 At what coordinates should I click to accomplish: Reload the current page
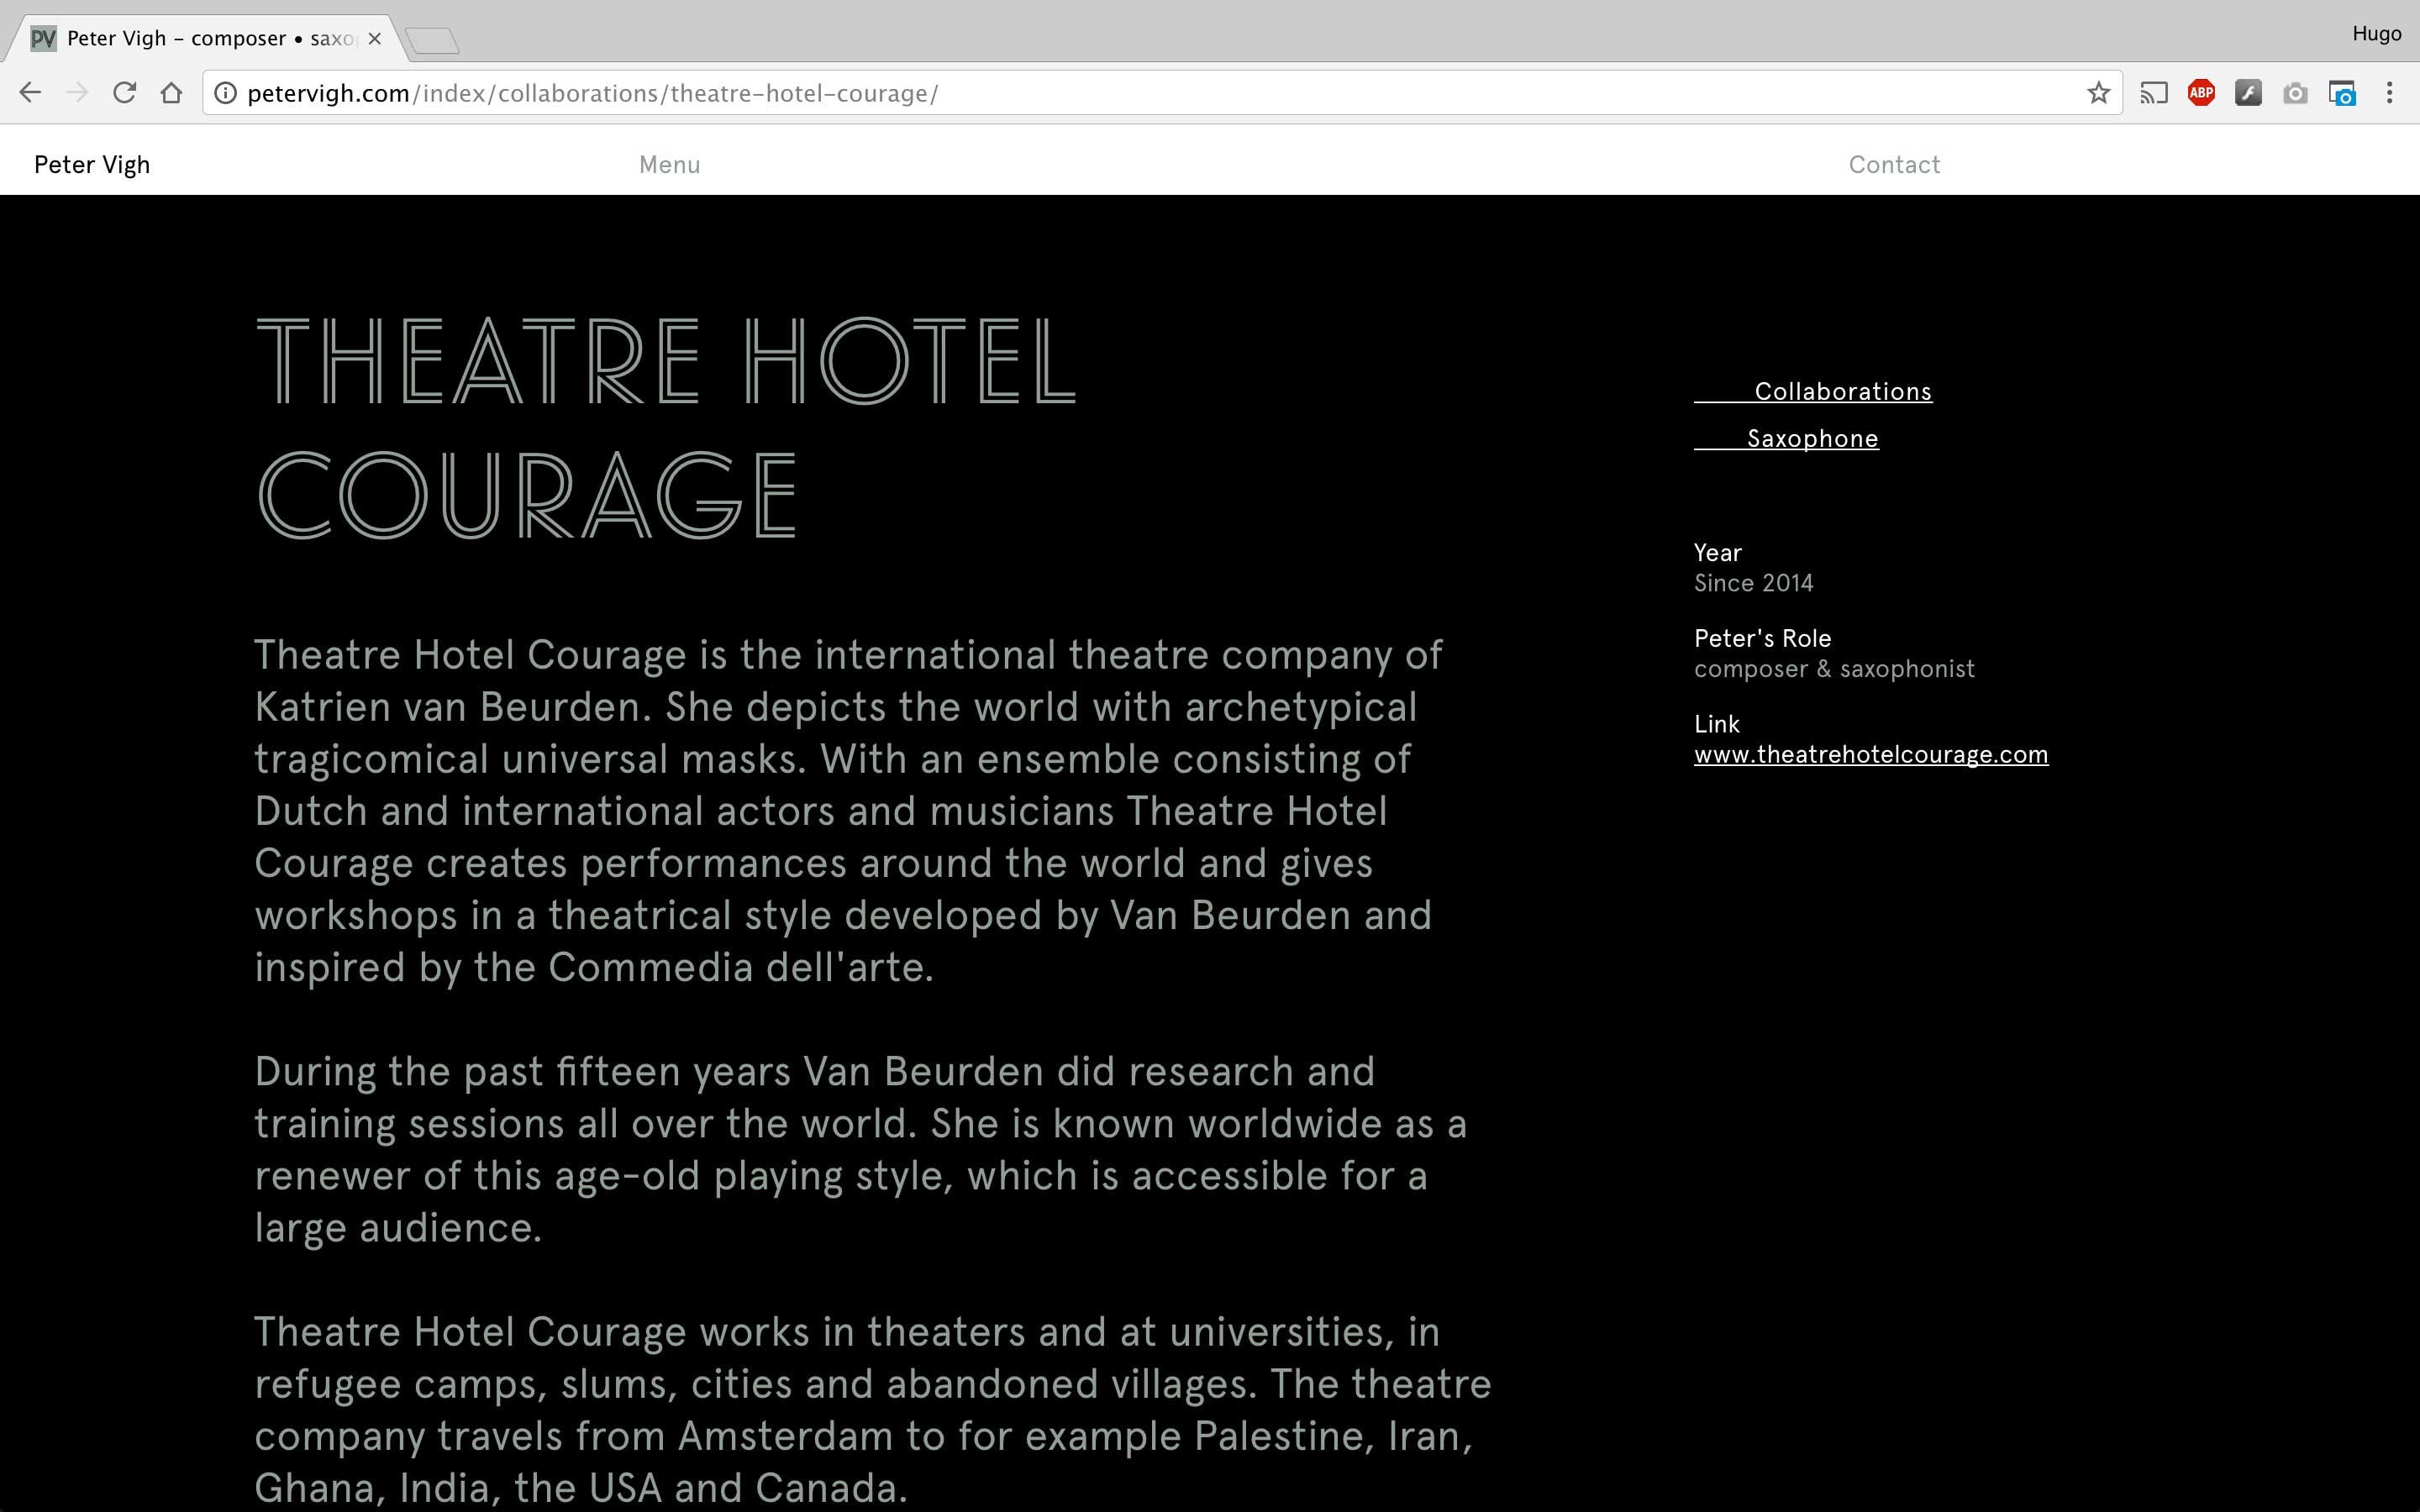(124, 93)
